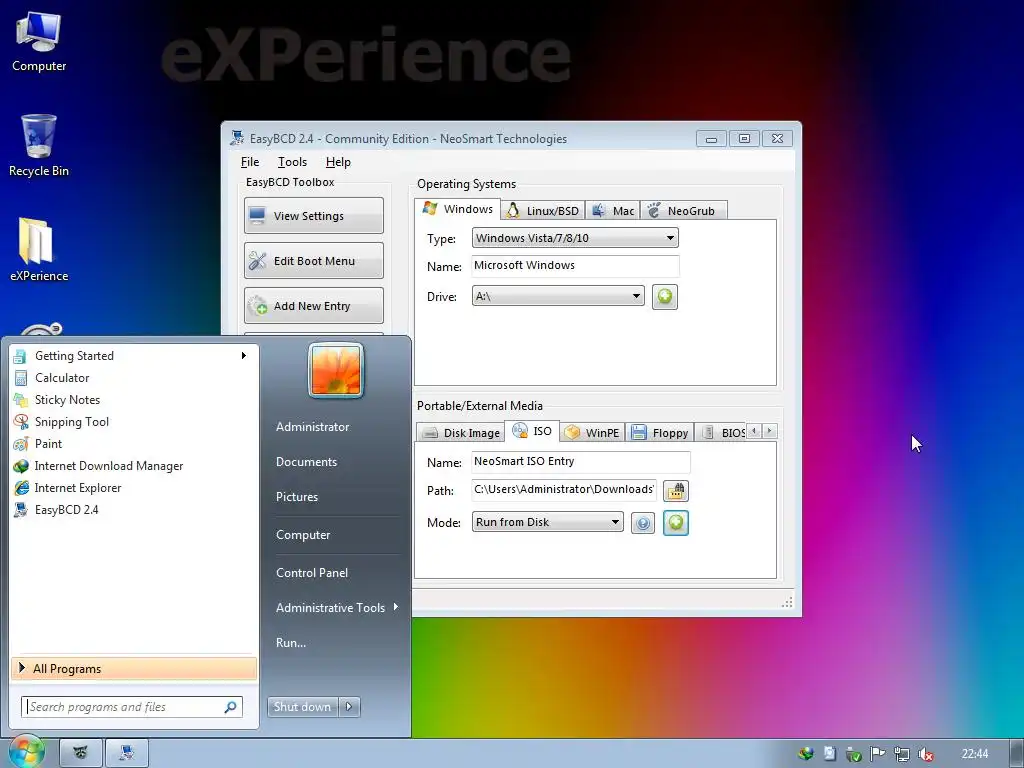
Task: Click the EasyBCD taskbar button
Action: point(127,753)
